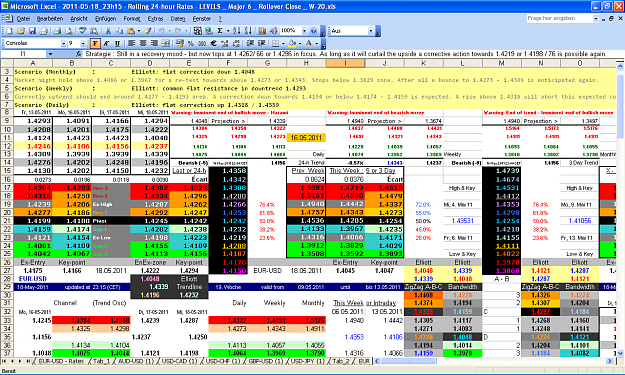
Task: Select the orange 16.05.2011 date cell
Action: (x=306, y=137)
